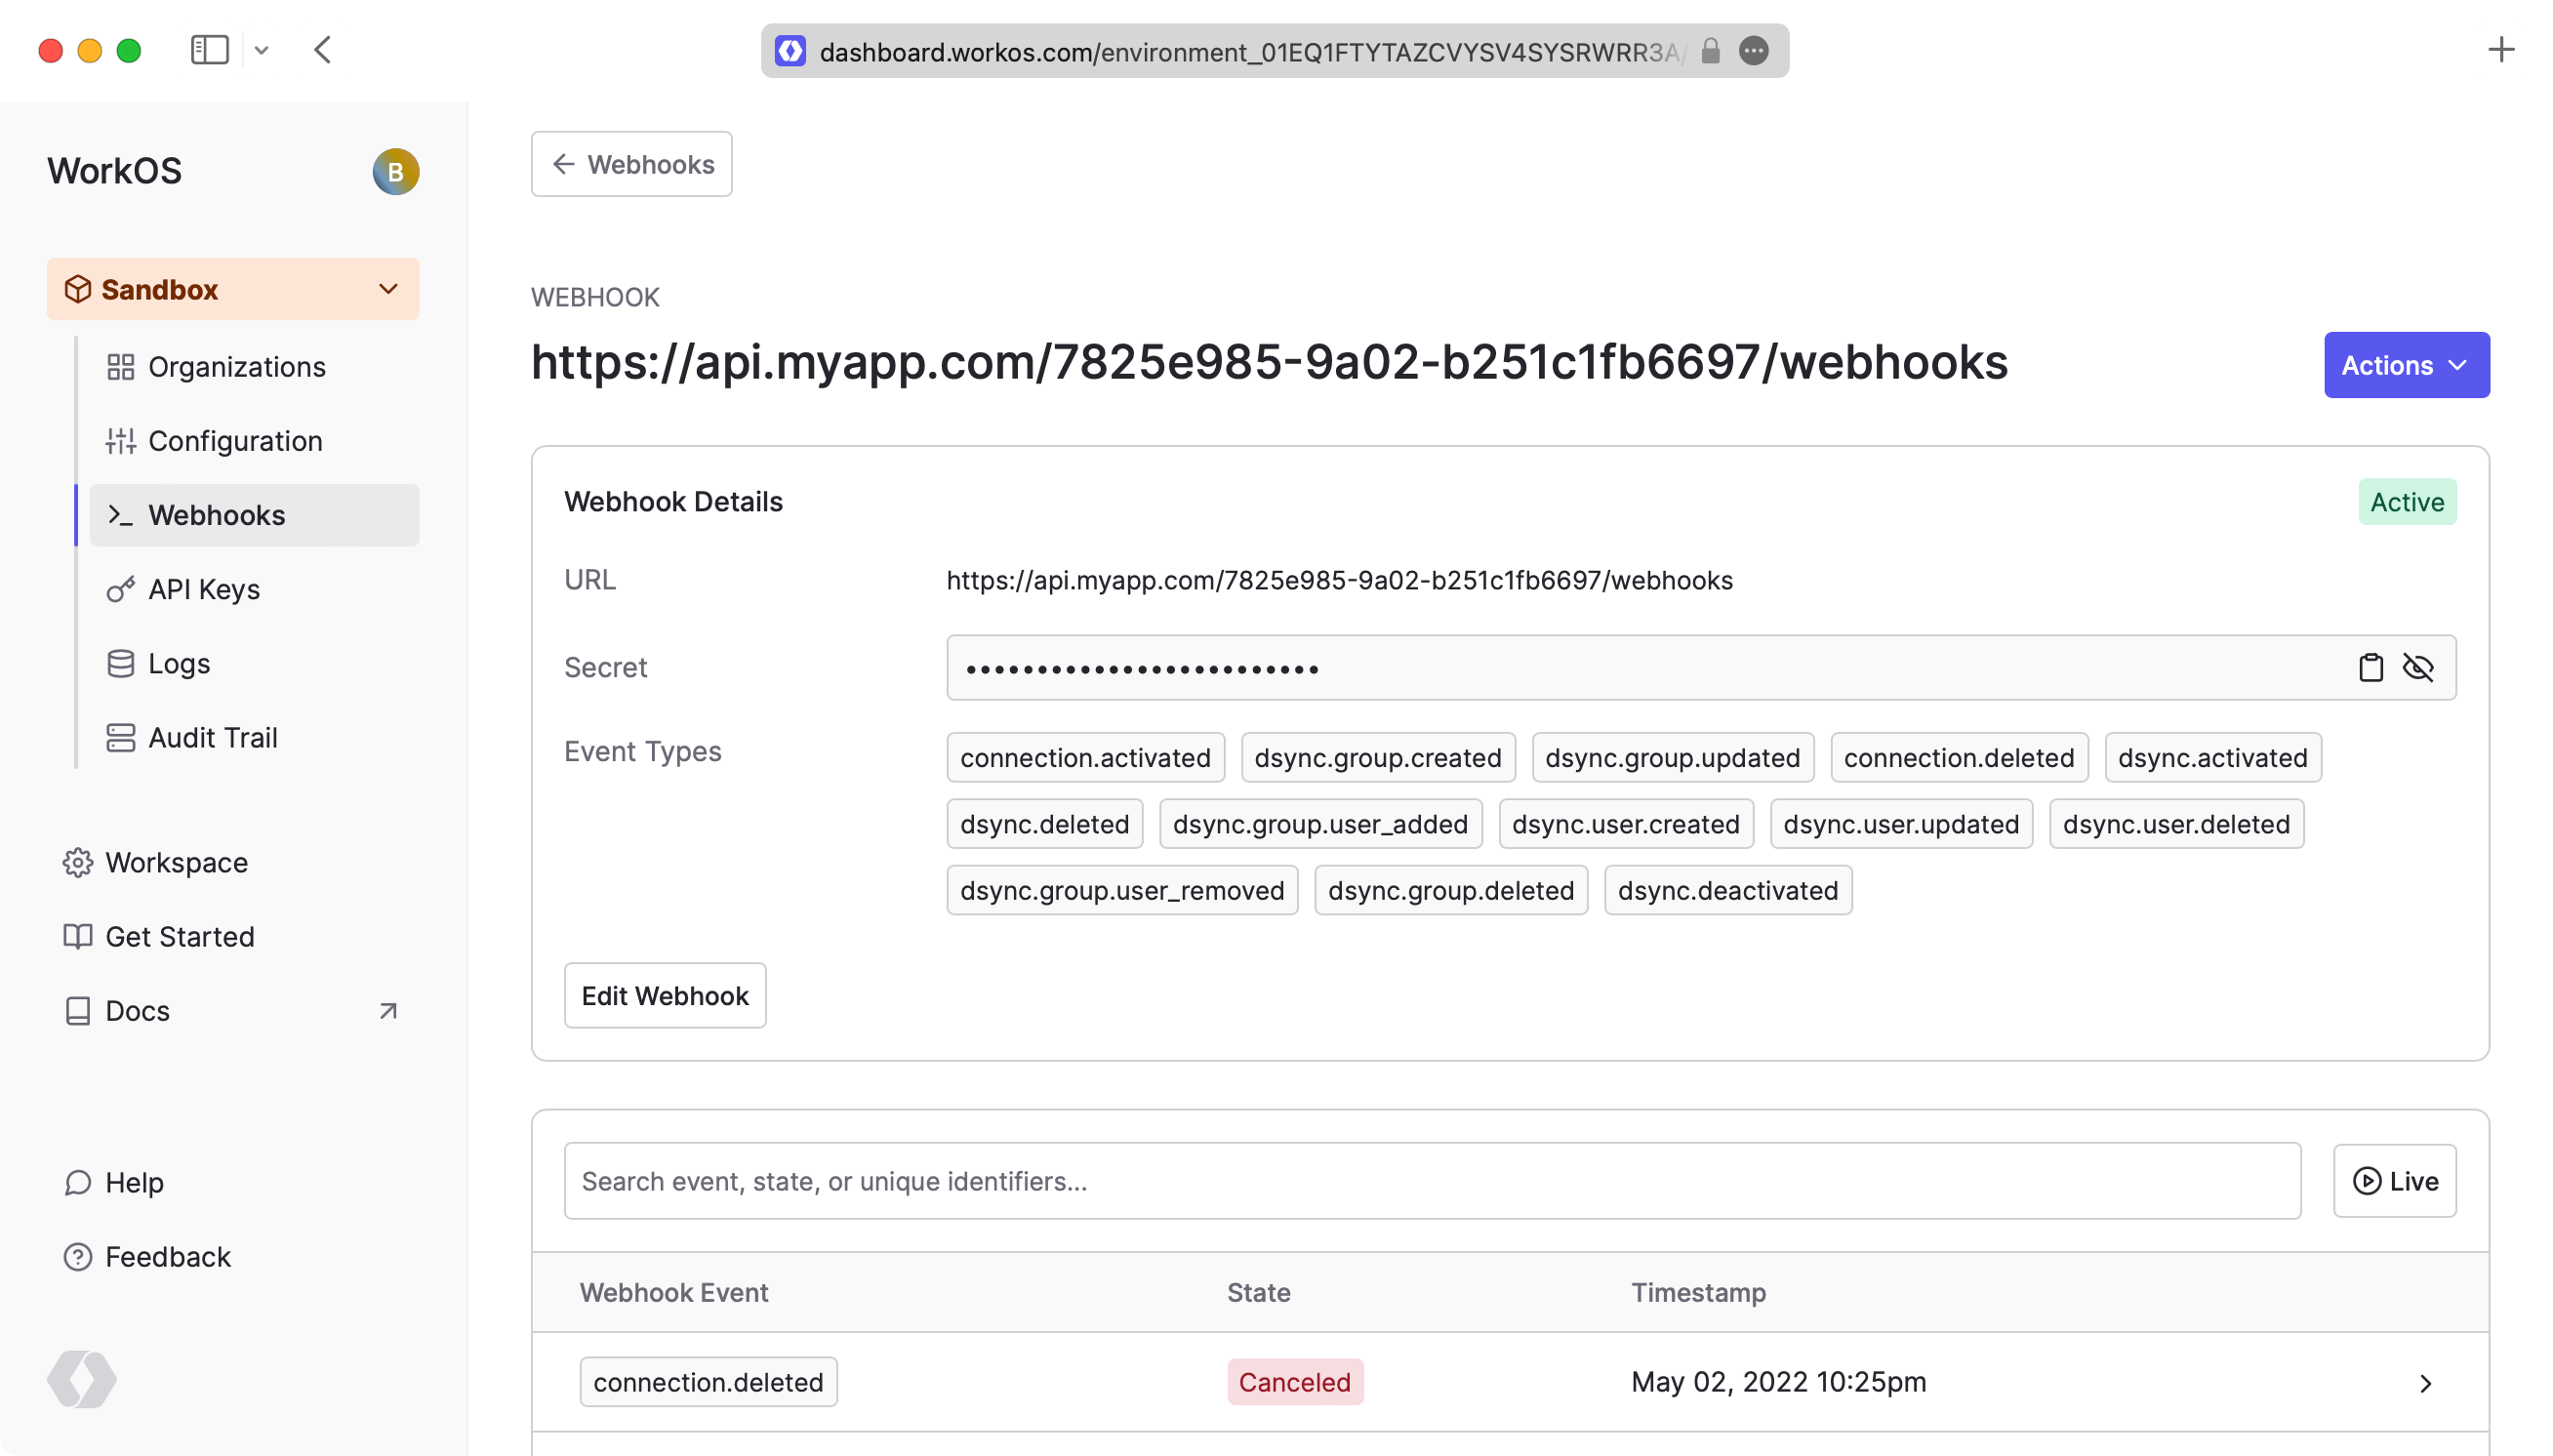Open the browser sidebar panel icon
The width and height of the screenshot is (2553, 1456).
point(209,50)
